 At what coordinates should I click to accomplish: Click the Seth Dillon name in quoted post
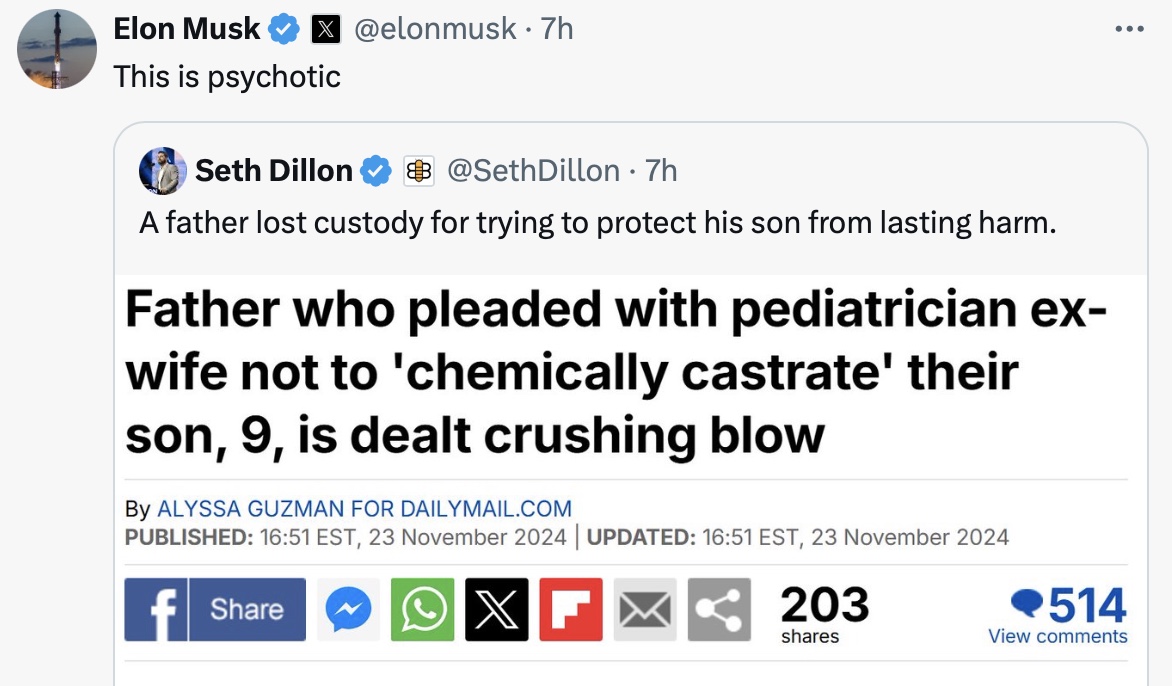coord(273,171)
